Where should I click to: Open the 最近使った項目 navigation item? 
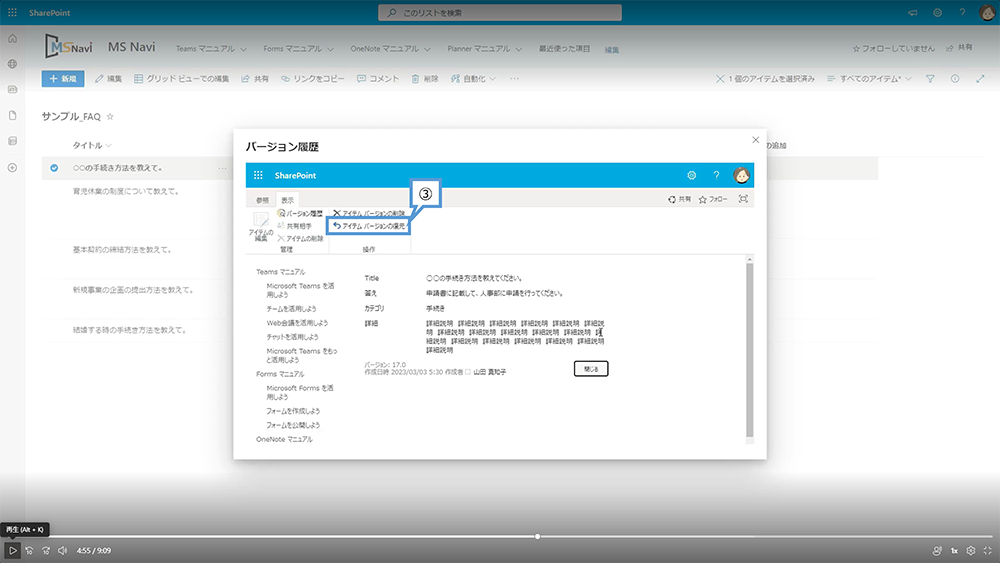pos(564,48)
